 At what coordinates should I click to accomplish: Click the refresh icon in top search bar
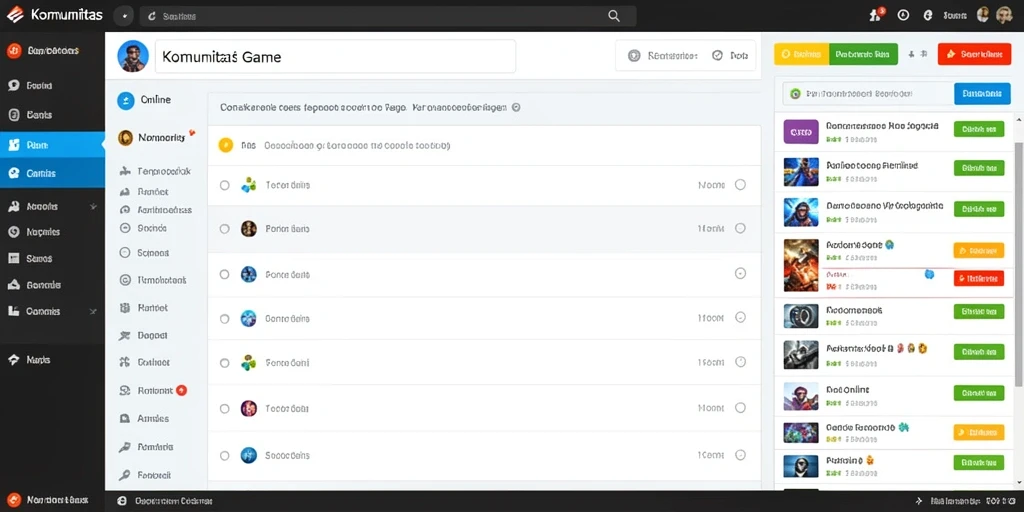coord(152,16)
